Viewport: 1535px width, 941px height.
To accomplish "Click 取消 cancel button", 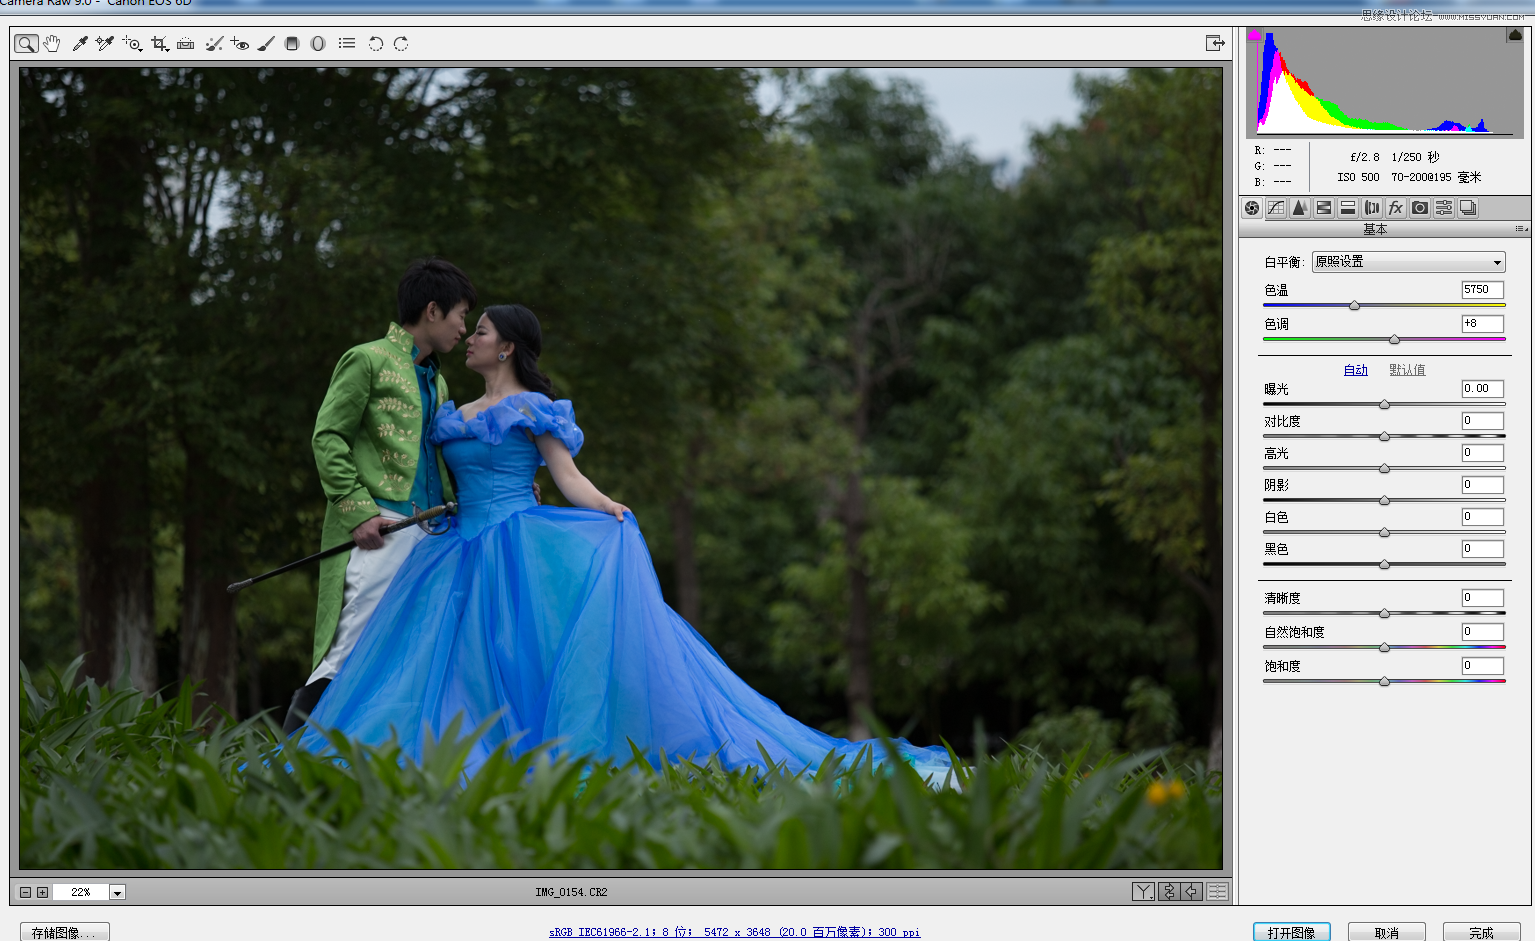I will 1386,932.
